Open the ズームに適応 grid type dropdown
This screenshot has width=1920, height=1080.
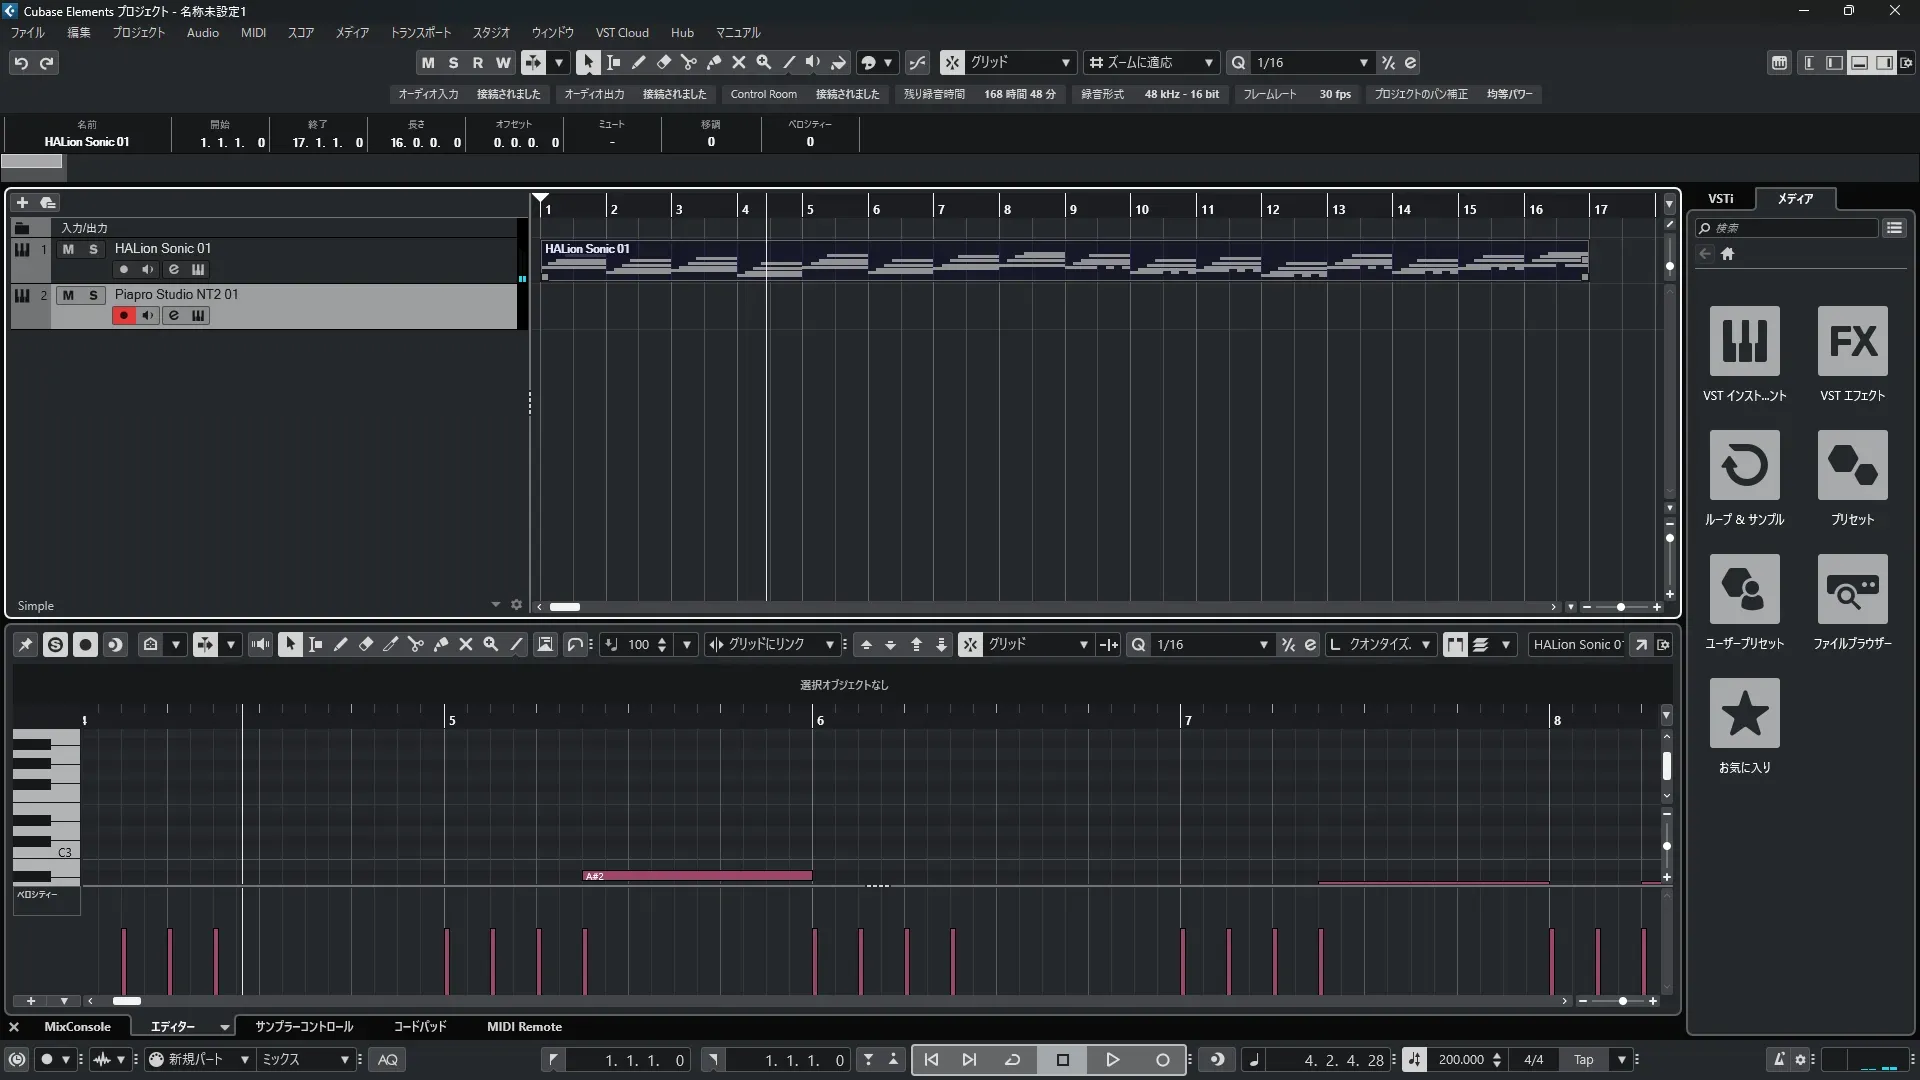point(1208,63)
